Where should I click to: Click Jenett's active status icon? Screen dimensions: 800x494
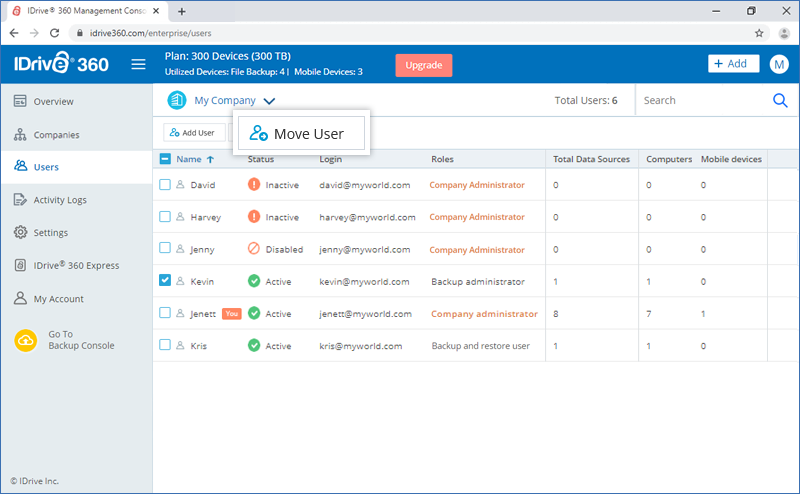254,313
